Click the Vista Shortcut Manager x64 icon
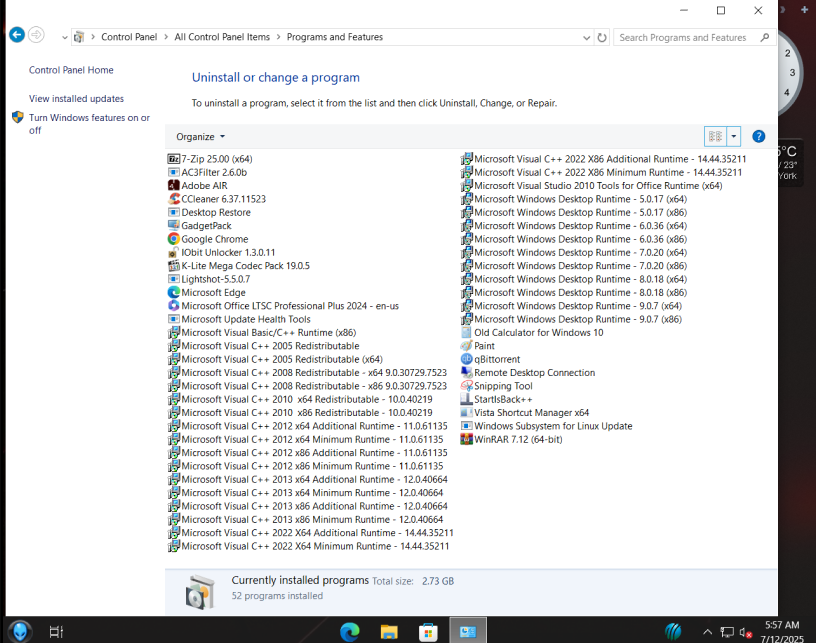This screenshot has height=643, width=816. 466,413
